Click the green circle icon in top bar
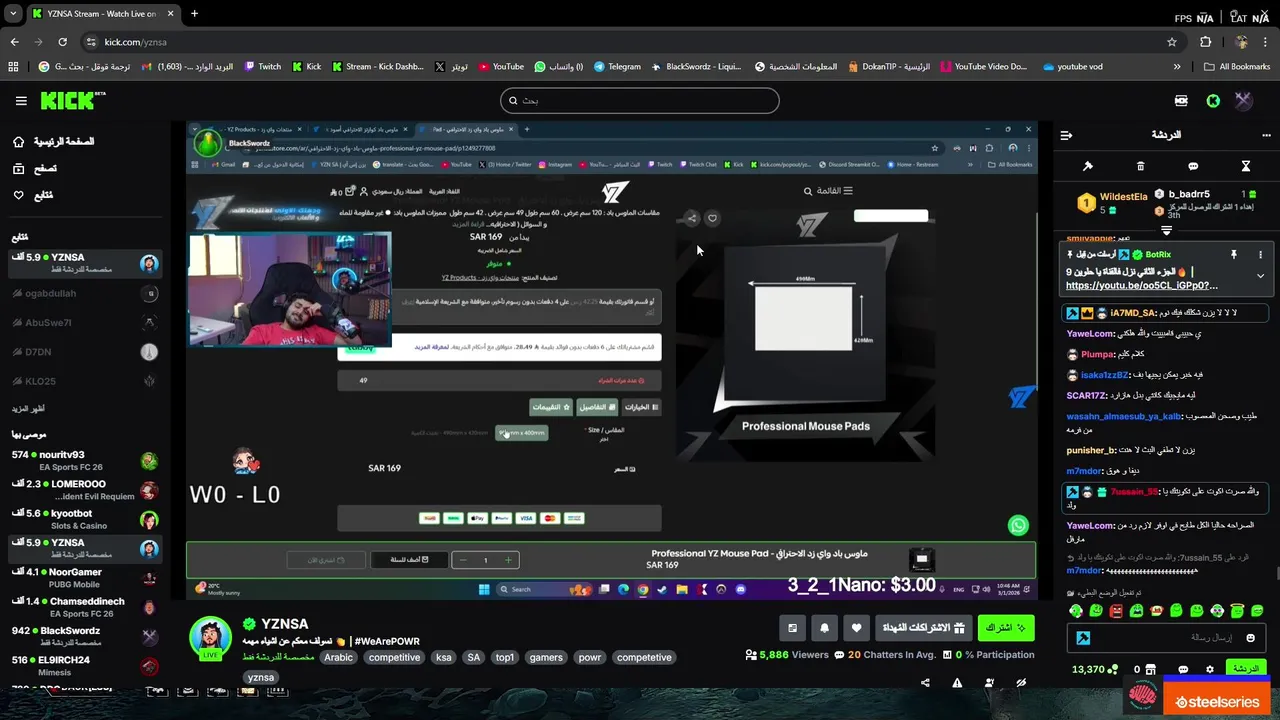Viewport: 1280px width, 720px height. coord(1213,101)
